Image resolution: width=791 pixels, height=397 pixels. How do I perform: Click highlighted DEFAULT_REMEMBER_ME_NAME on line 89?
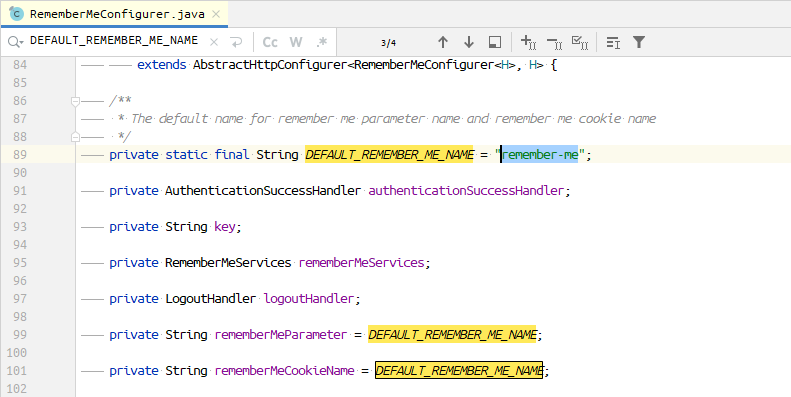click(x=389, y=154)
